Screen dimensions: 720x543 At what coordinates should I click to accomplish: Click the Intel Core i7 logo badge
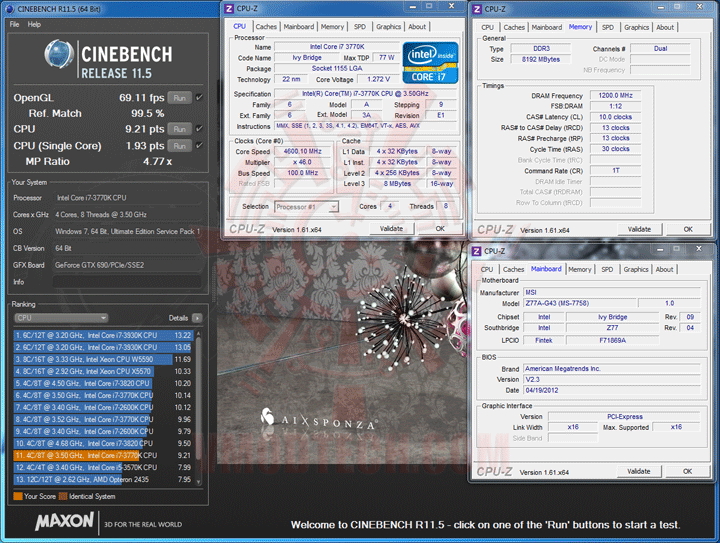pyautogui.click(x=430, y=62)
